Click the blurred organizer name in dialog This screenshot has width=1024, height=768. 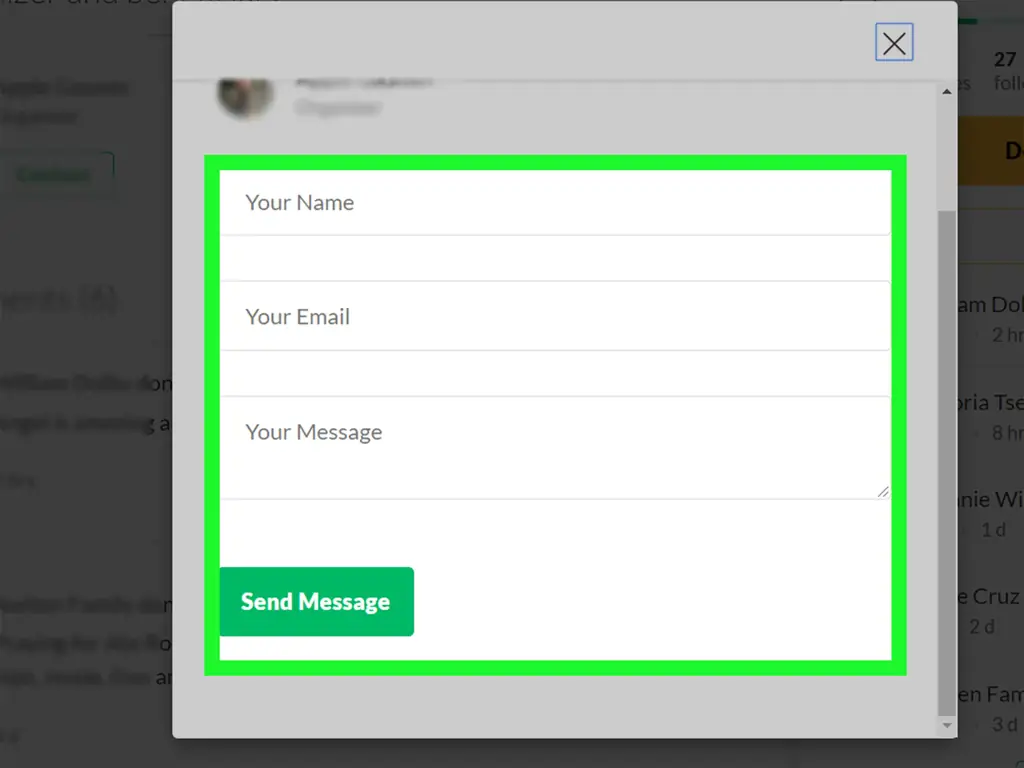[363, 81]
